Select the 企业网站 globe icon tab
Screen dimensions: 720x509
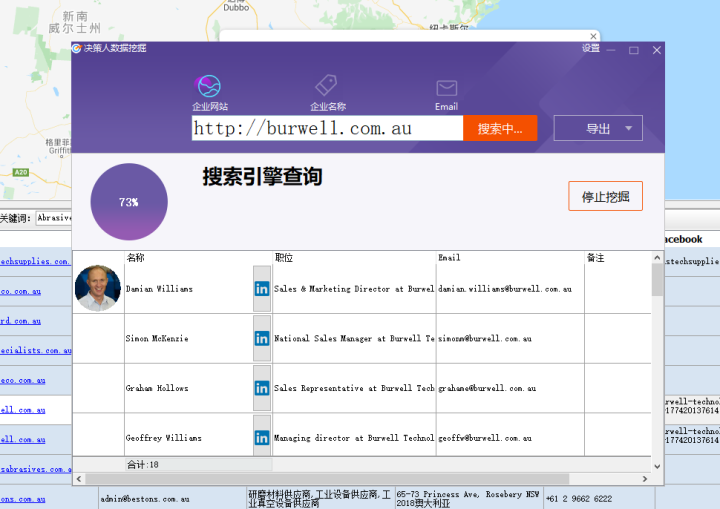click(x=209, y=93)
